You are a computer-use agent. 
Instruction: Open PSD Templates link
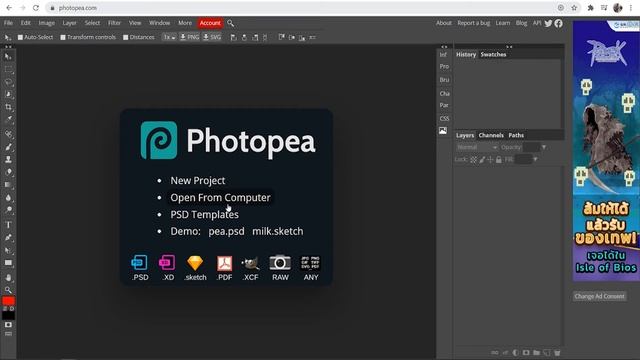click(204, 215)
